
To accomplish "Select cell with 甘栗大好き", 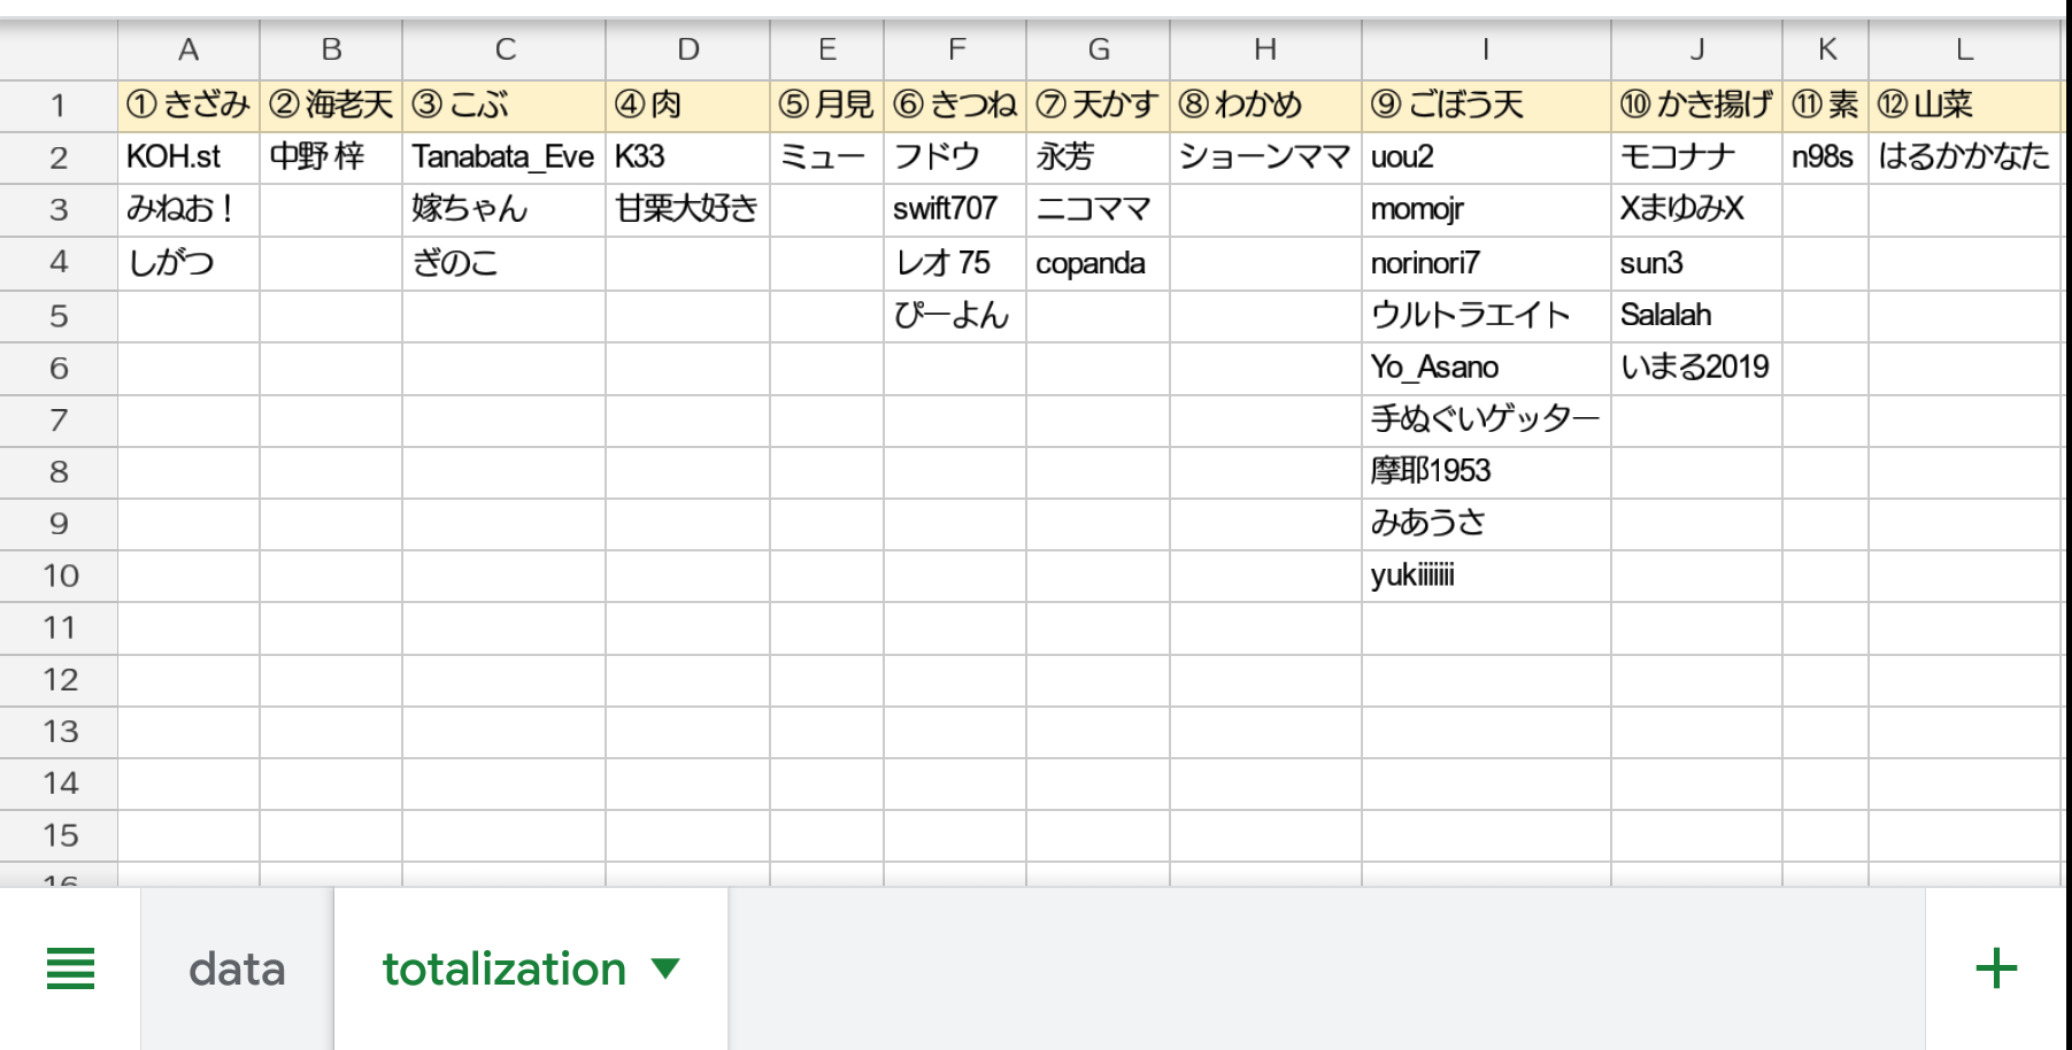I will (x=686, y=209).
